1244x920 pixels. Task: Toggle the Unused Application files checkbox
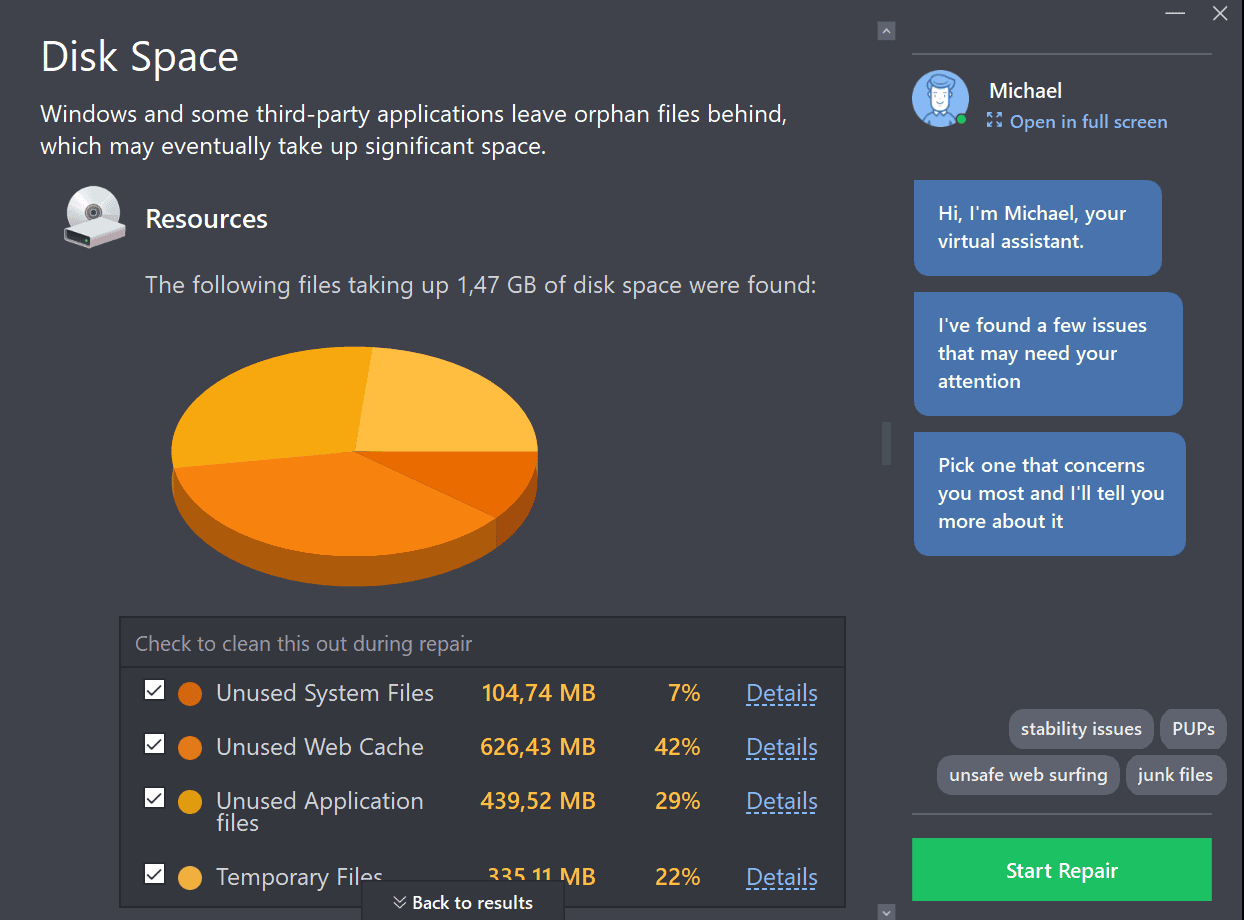pos(154,798)
